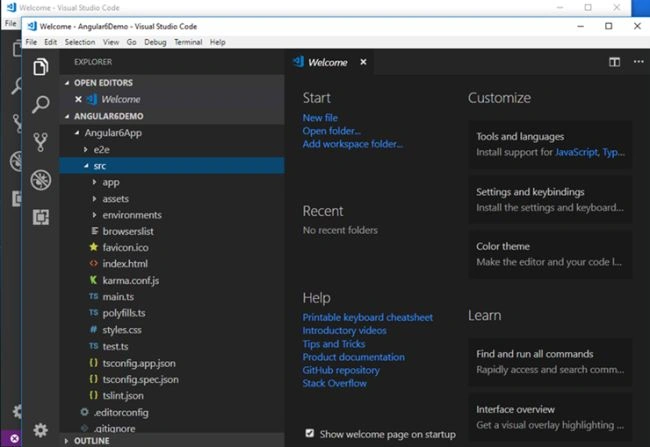
Task: Open the Explorer view in activity bar
Action: (41, 67)
